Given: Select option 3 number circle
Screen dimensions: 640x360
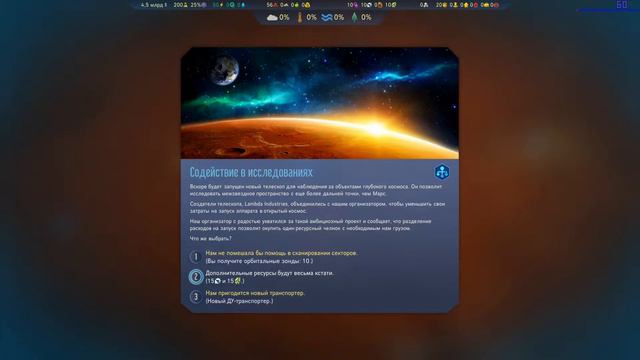Looking at the screenshot, I should [196, 297].
